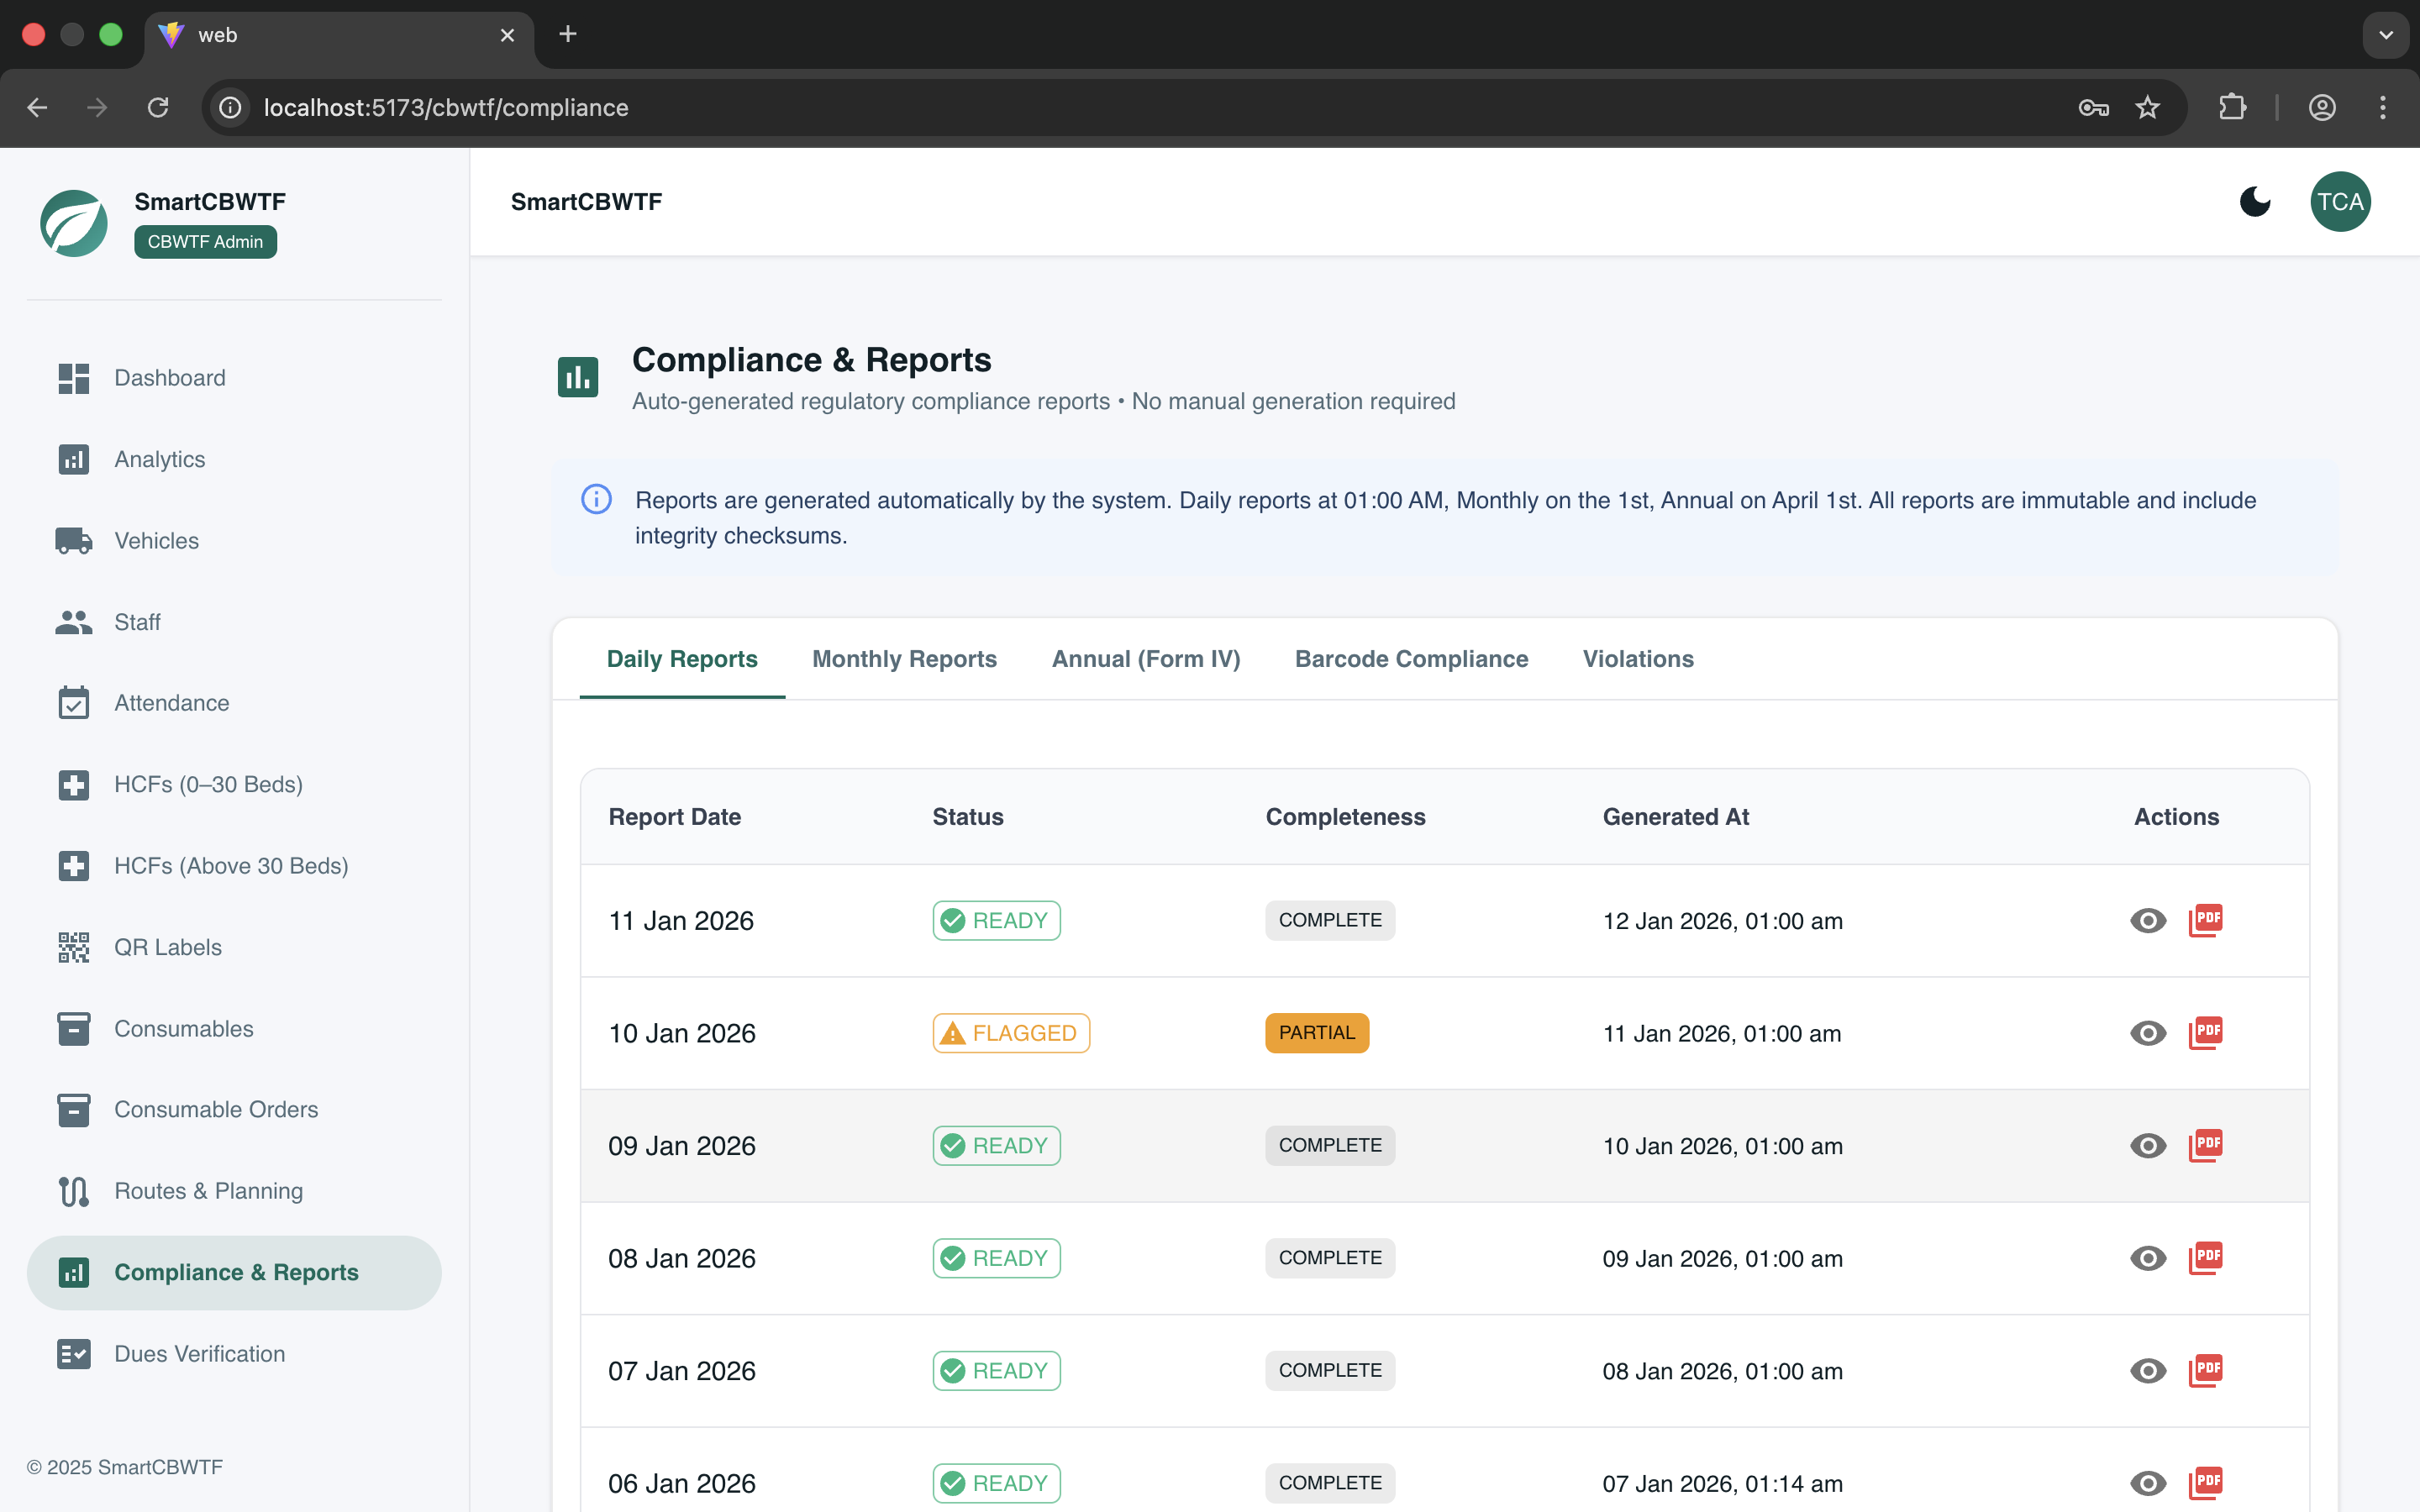Open eye preview for 08 Jan 2026 report
This screenshot has height=1512, width=2420.
click(x=2147, y=1258)
